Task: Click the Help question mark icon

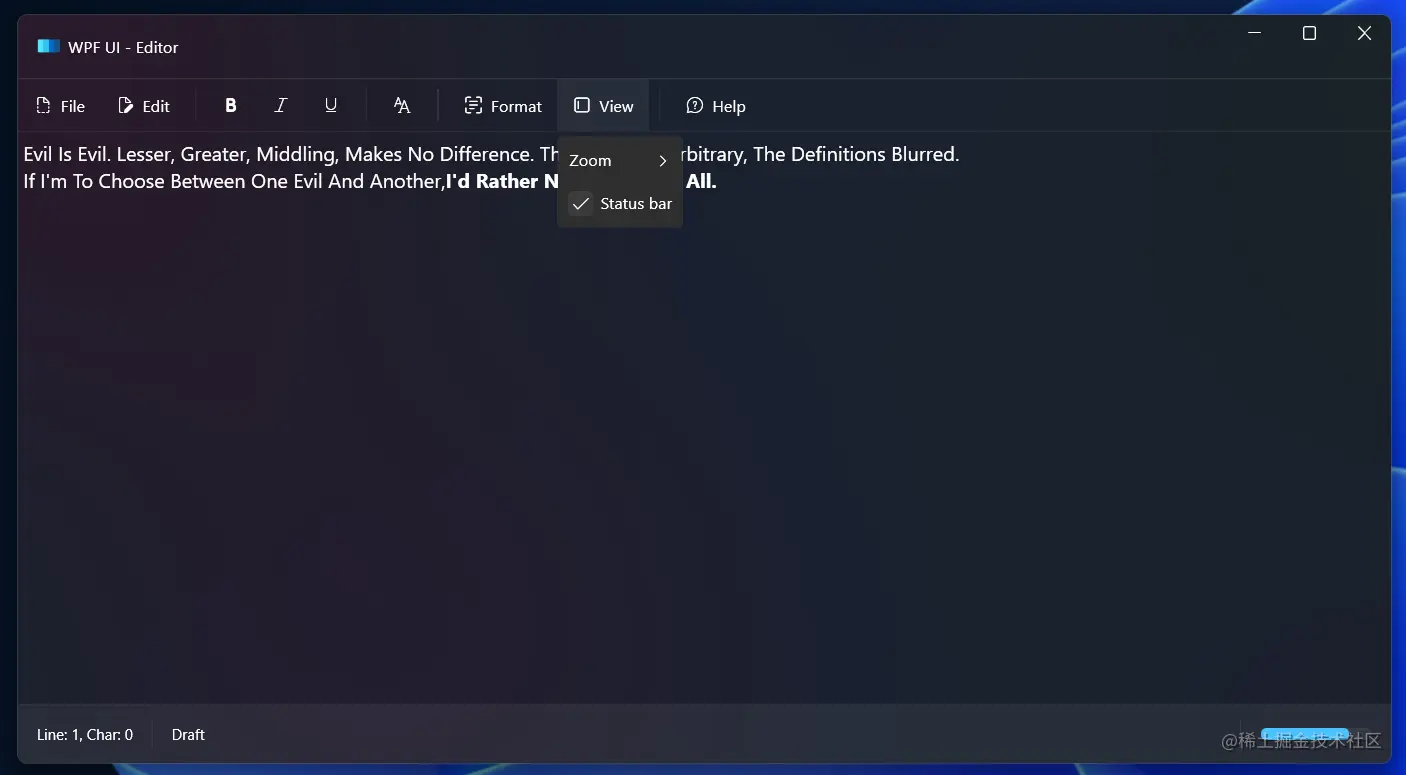Action: pyautogui.click(x=694, y=105)
